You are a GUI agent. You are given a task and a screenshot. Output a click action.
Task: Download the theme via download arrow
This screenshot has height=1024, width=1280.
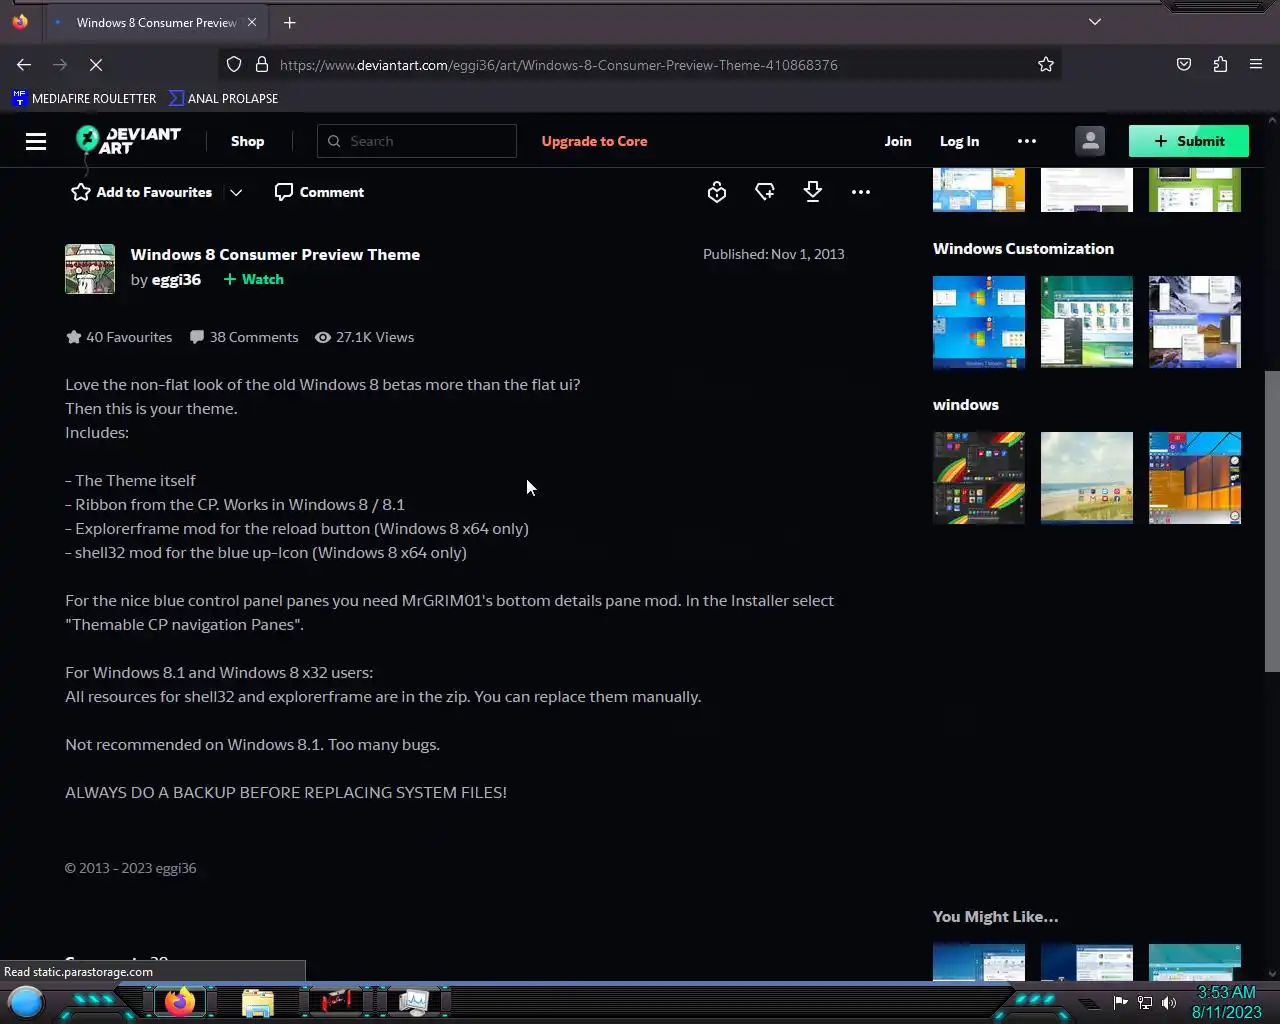813,192
